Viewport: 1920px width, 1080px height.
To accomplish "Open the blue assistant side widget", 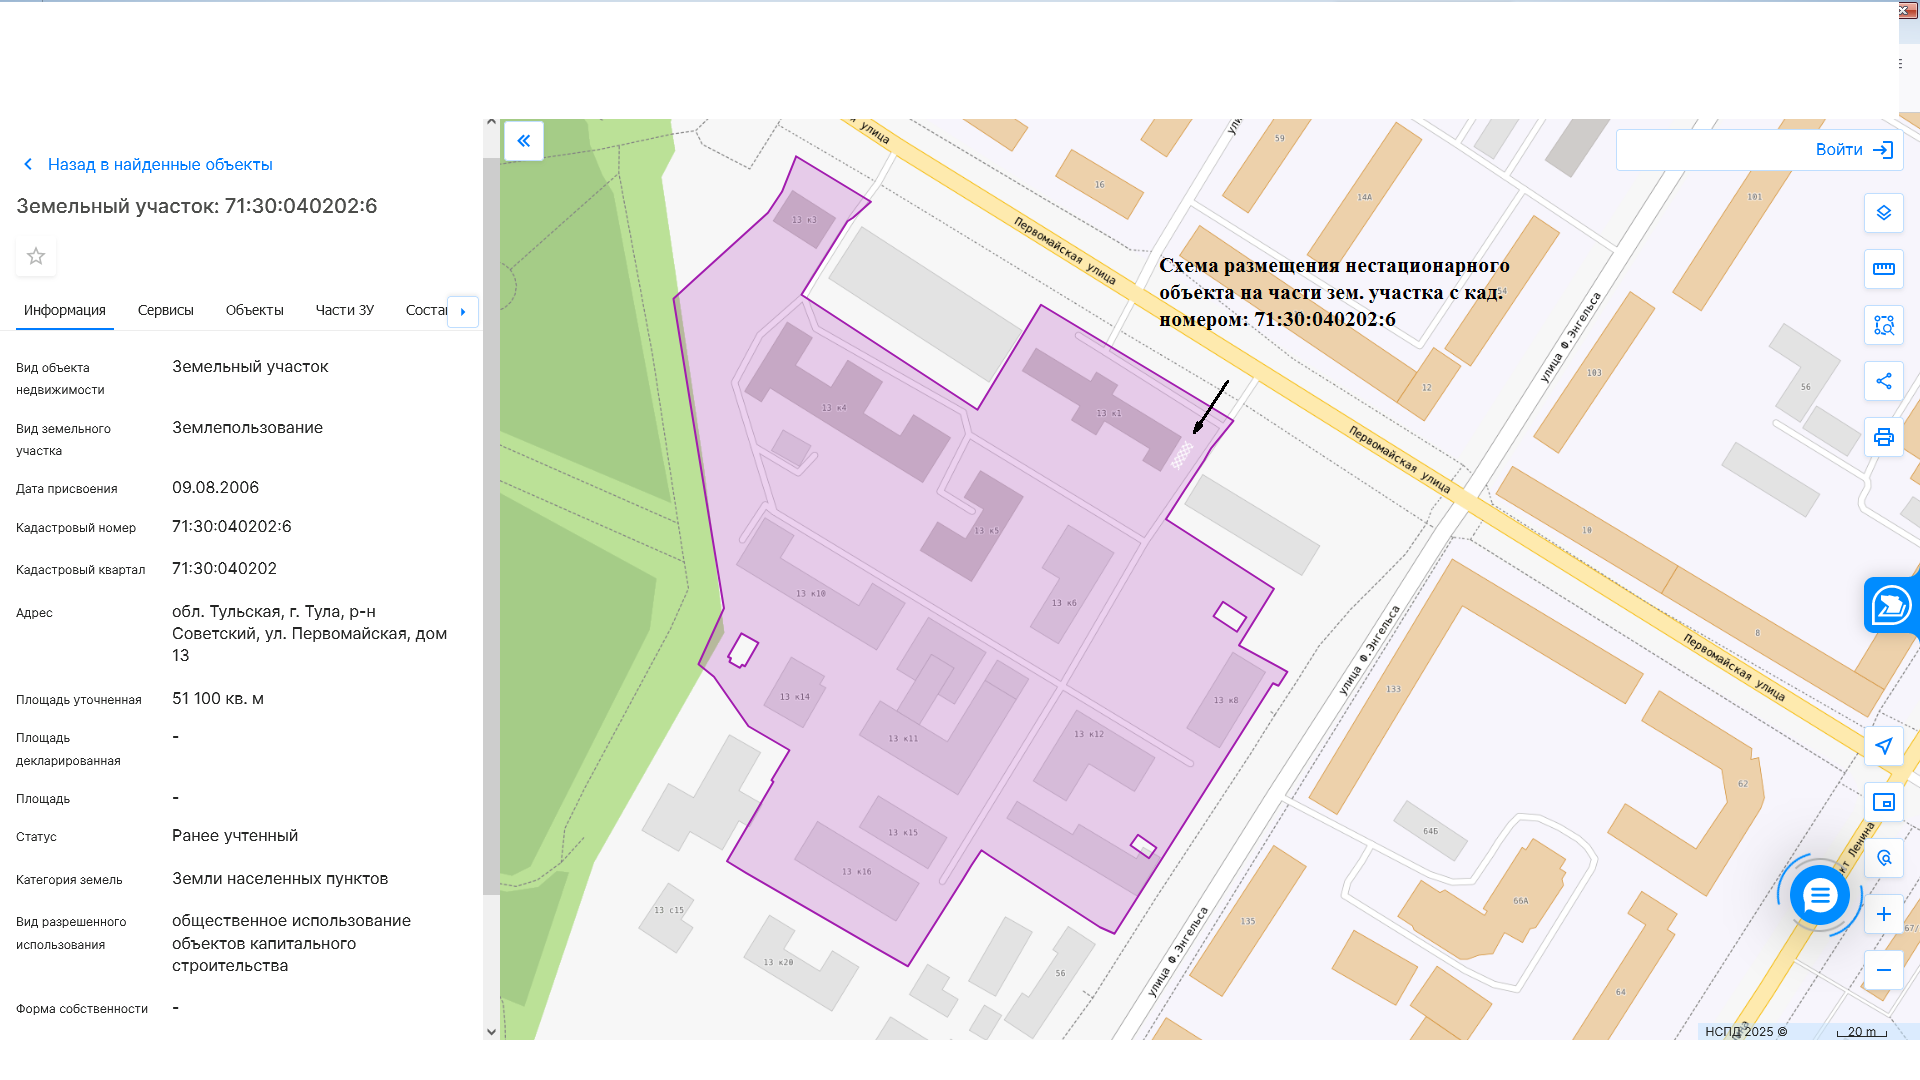I will [1891, 605].
